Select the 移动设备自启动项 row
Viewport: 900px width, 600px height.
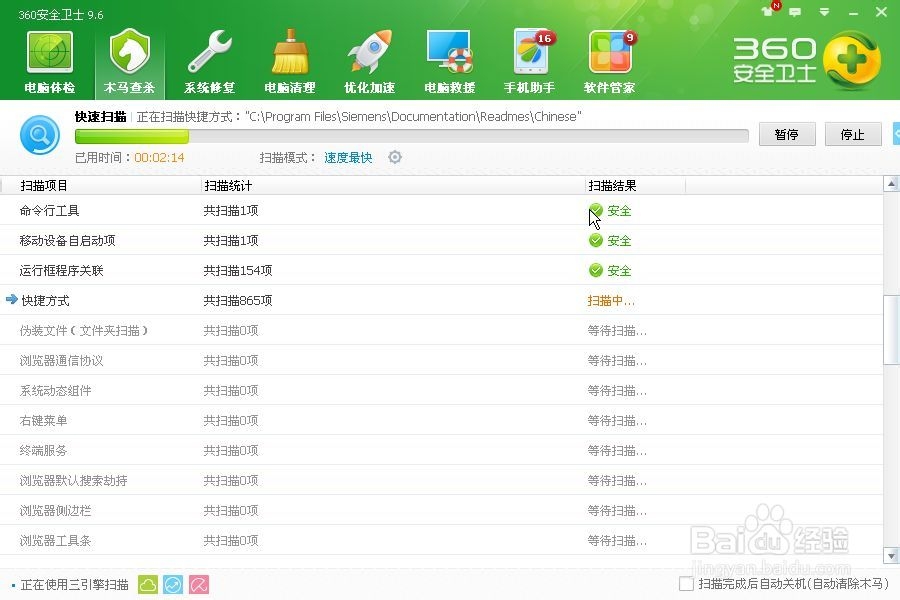click(441, 240)
